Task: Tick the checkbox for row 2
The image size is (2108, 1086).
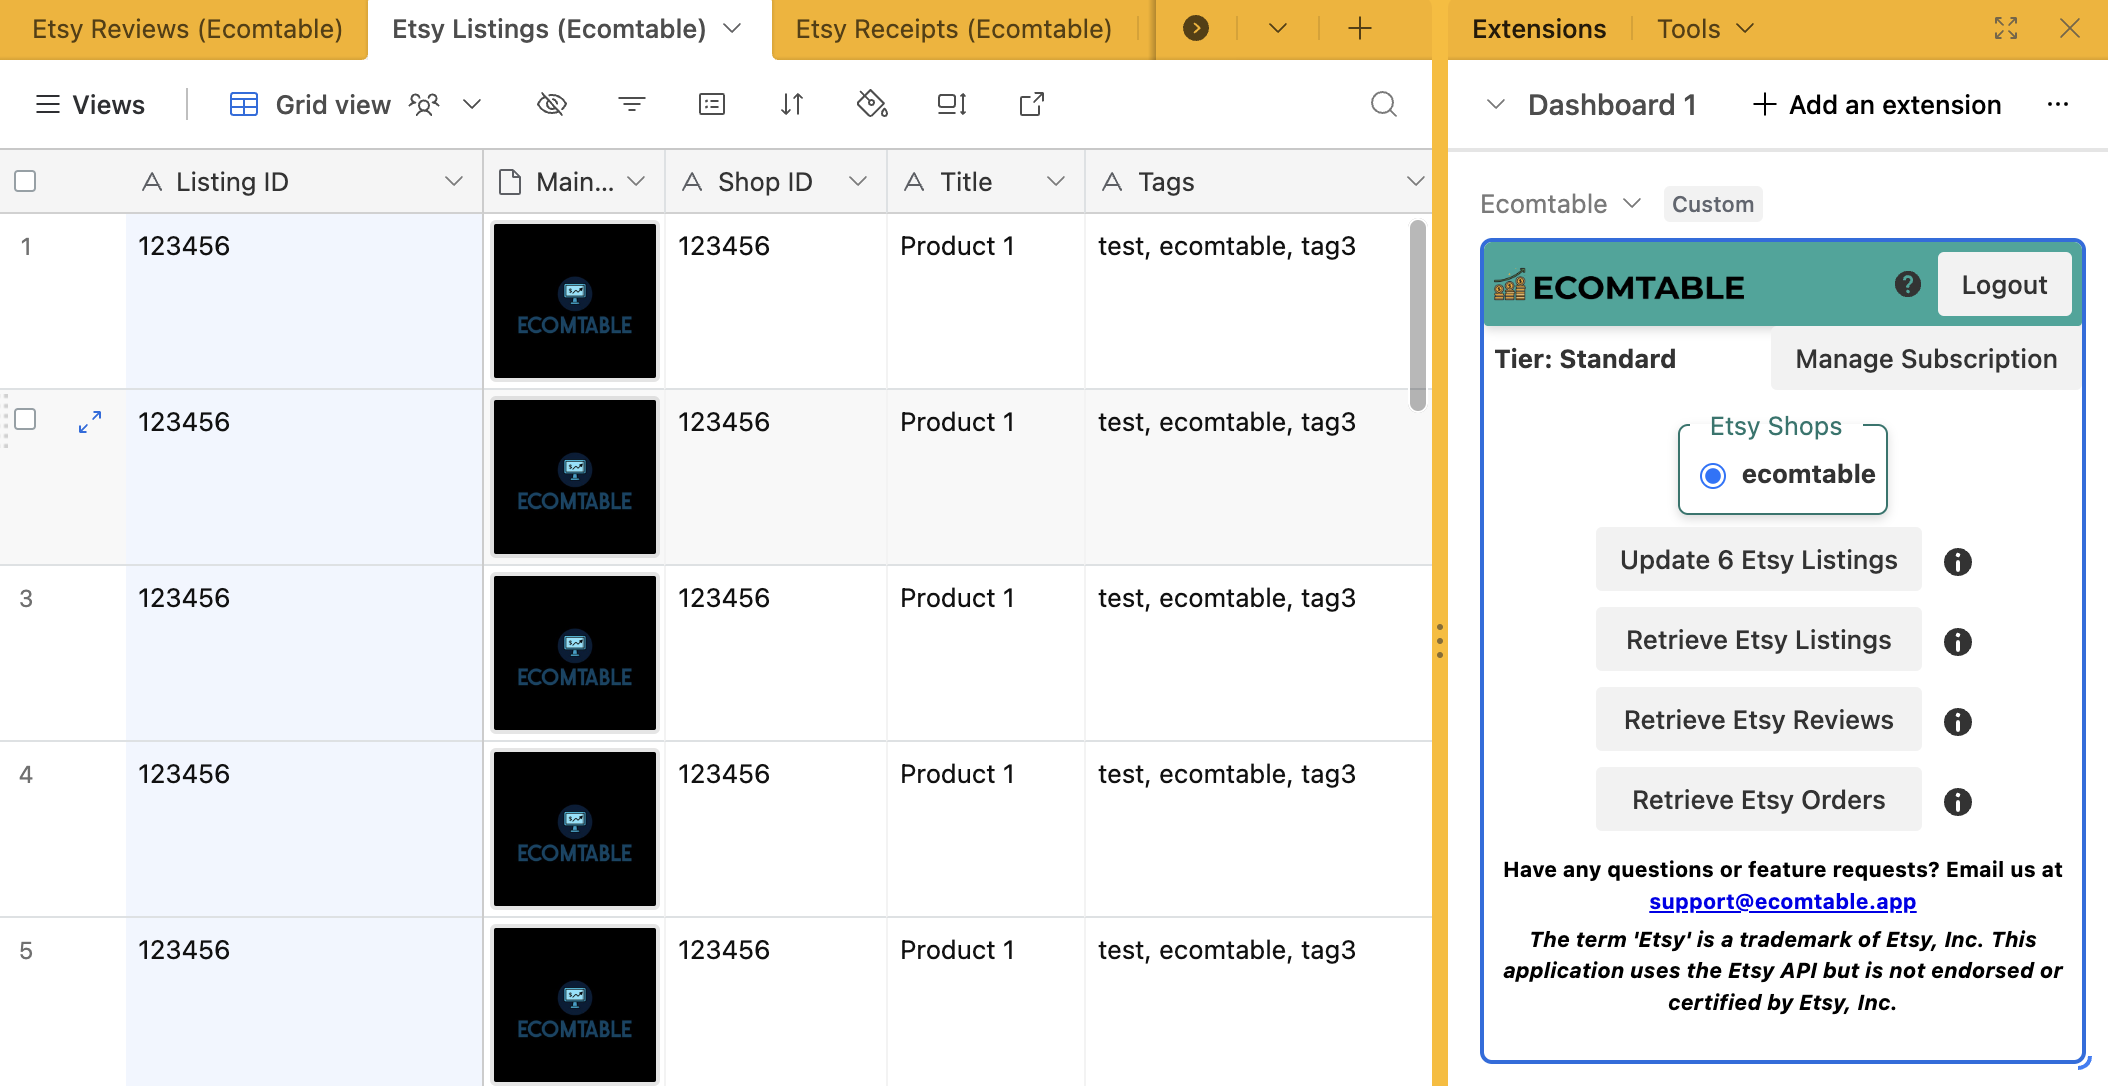Action: point(26,419)
